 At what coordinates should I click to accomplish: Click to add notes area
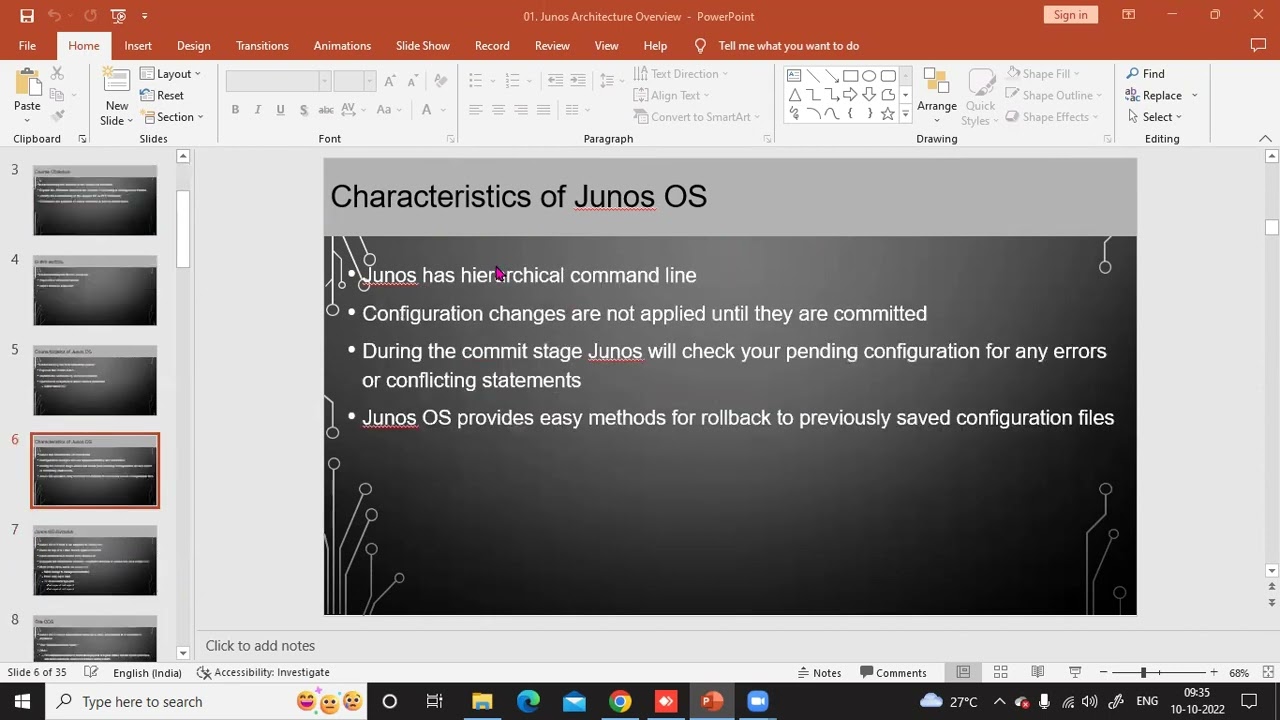(x=260, y=646)
